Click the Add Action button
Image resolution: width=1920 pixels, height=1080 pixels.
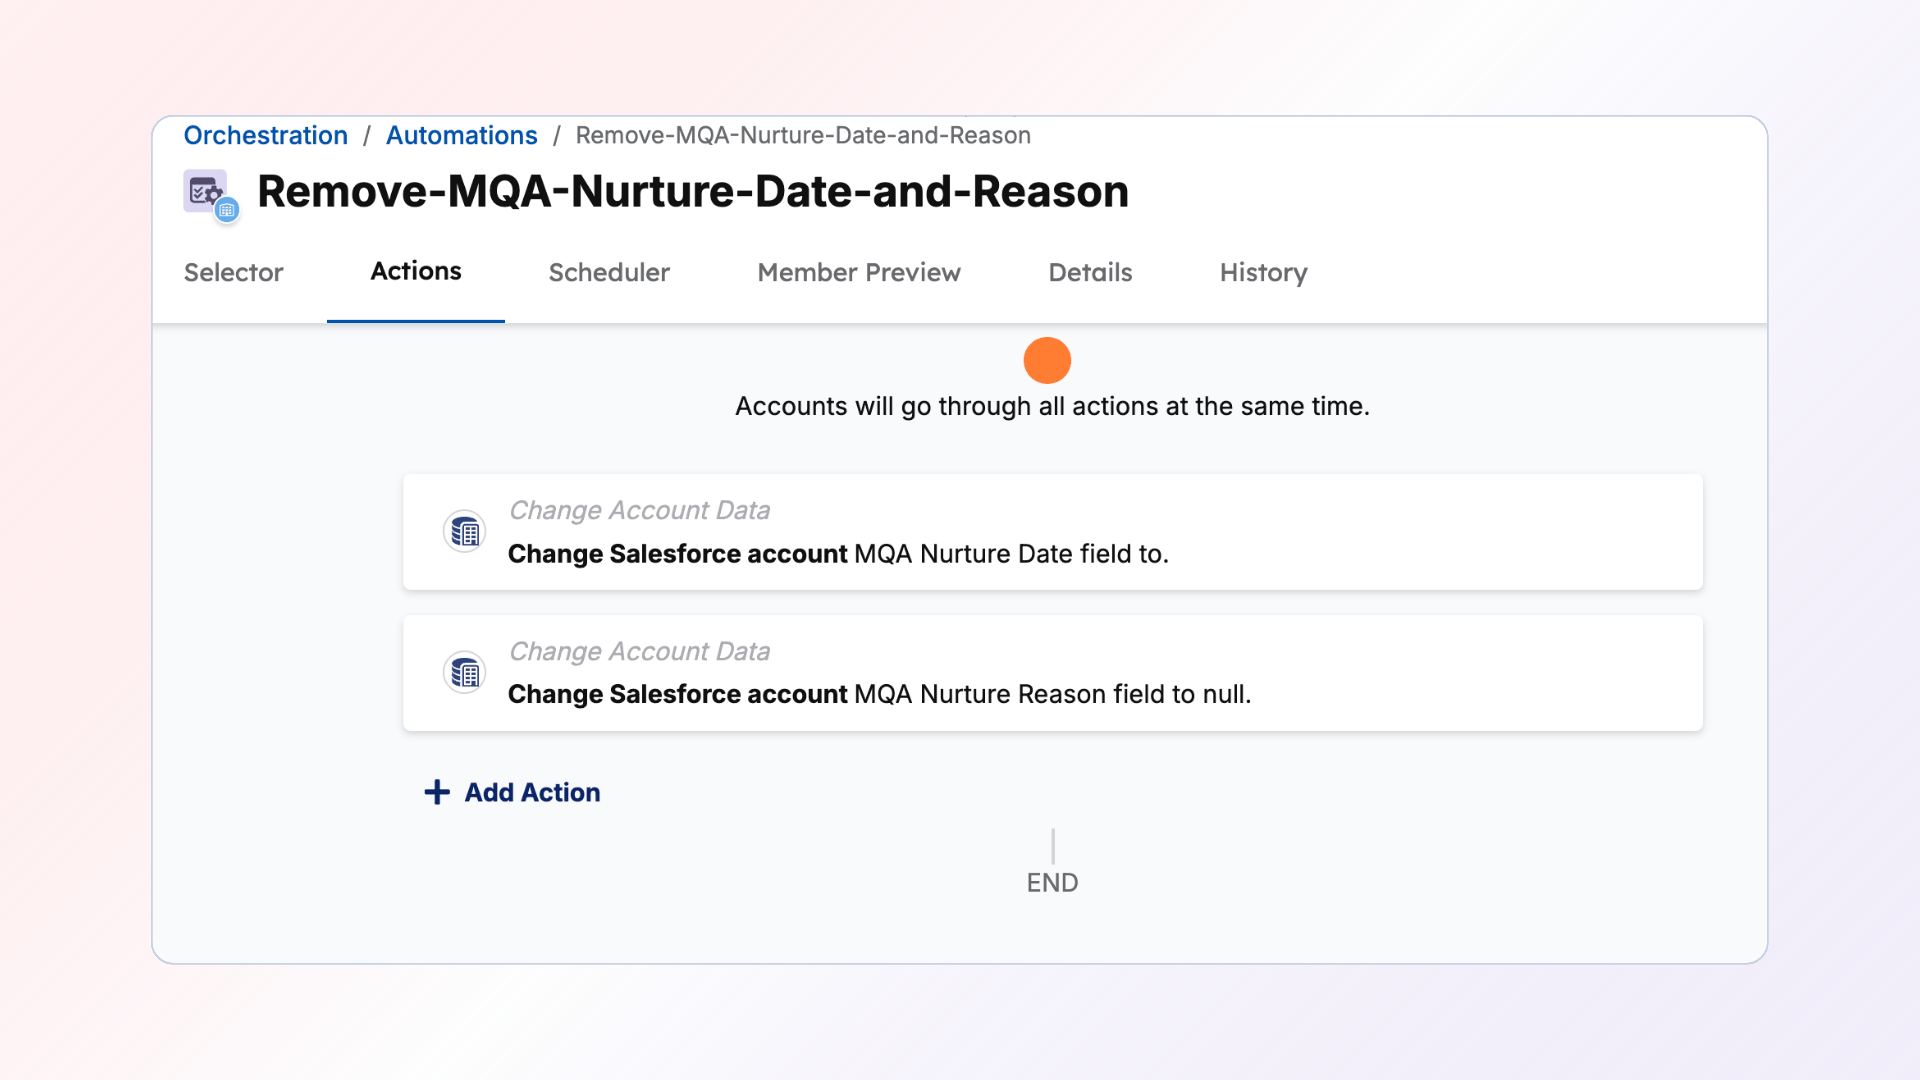(532, 792)
